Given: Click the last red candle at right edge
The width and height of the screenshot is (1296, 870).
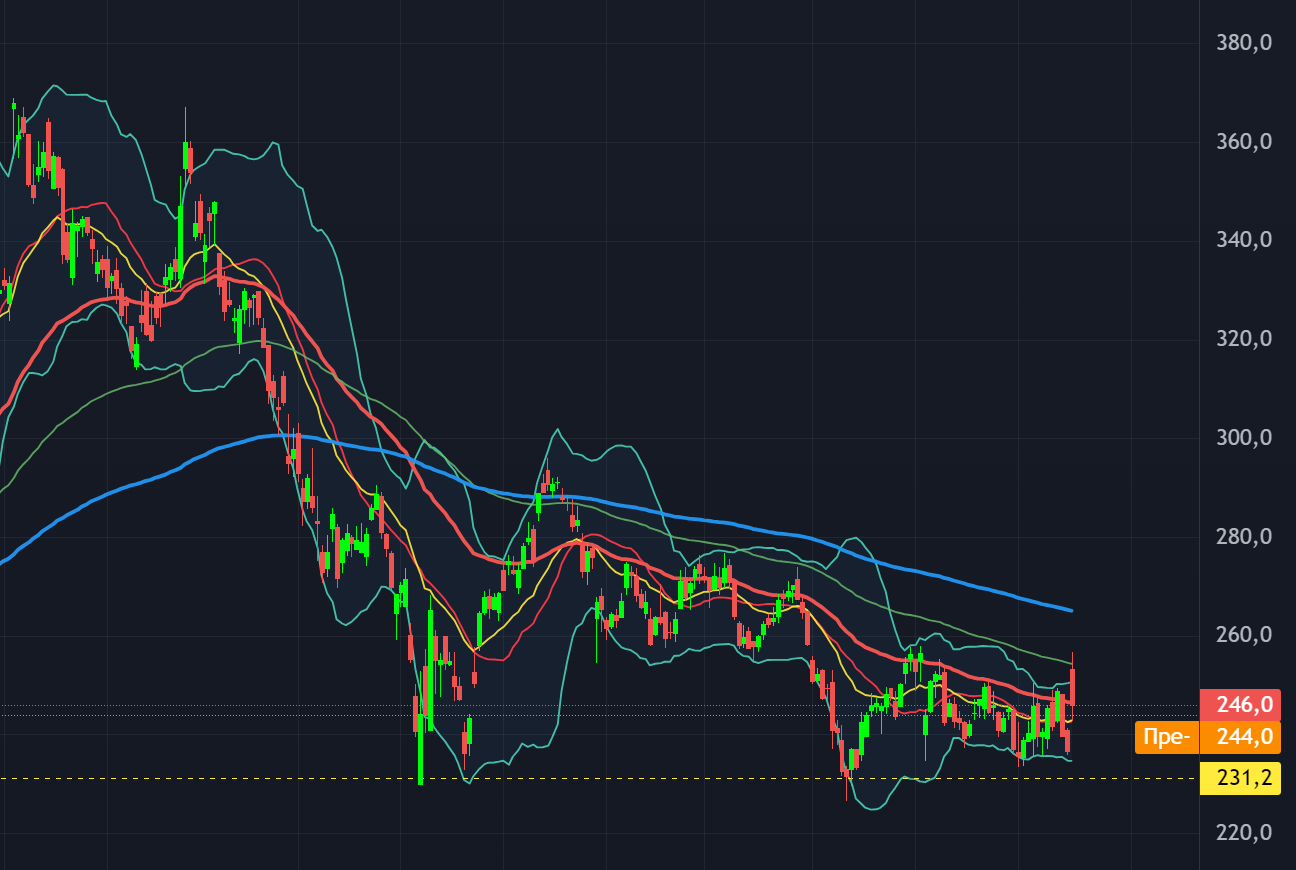Looking at the screenshot, I should coord(1072,685).
